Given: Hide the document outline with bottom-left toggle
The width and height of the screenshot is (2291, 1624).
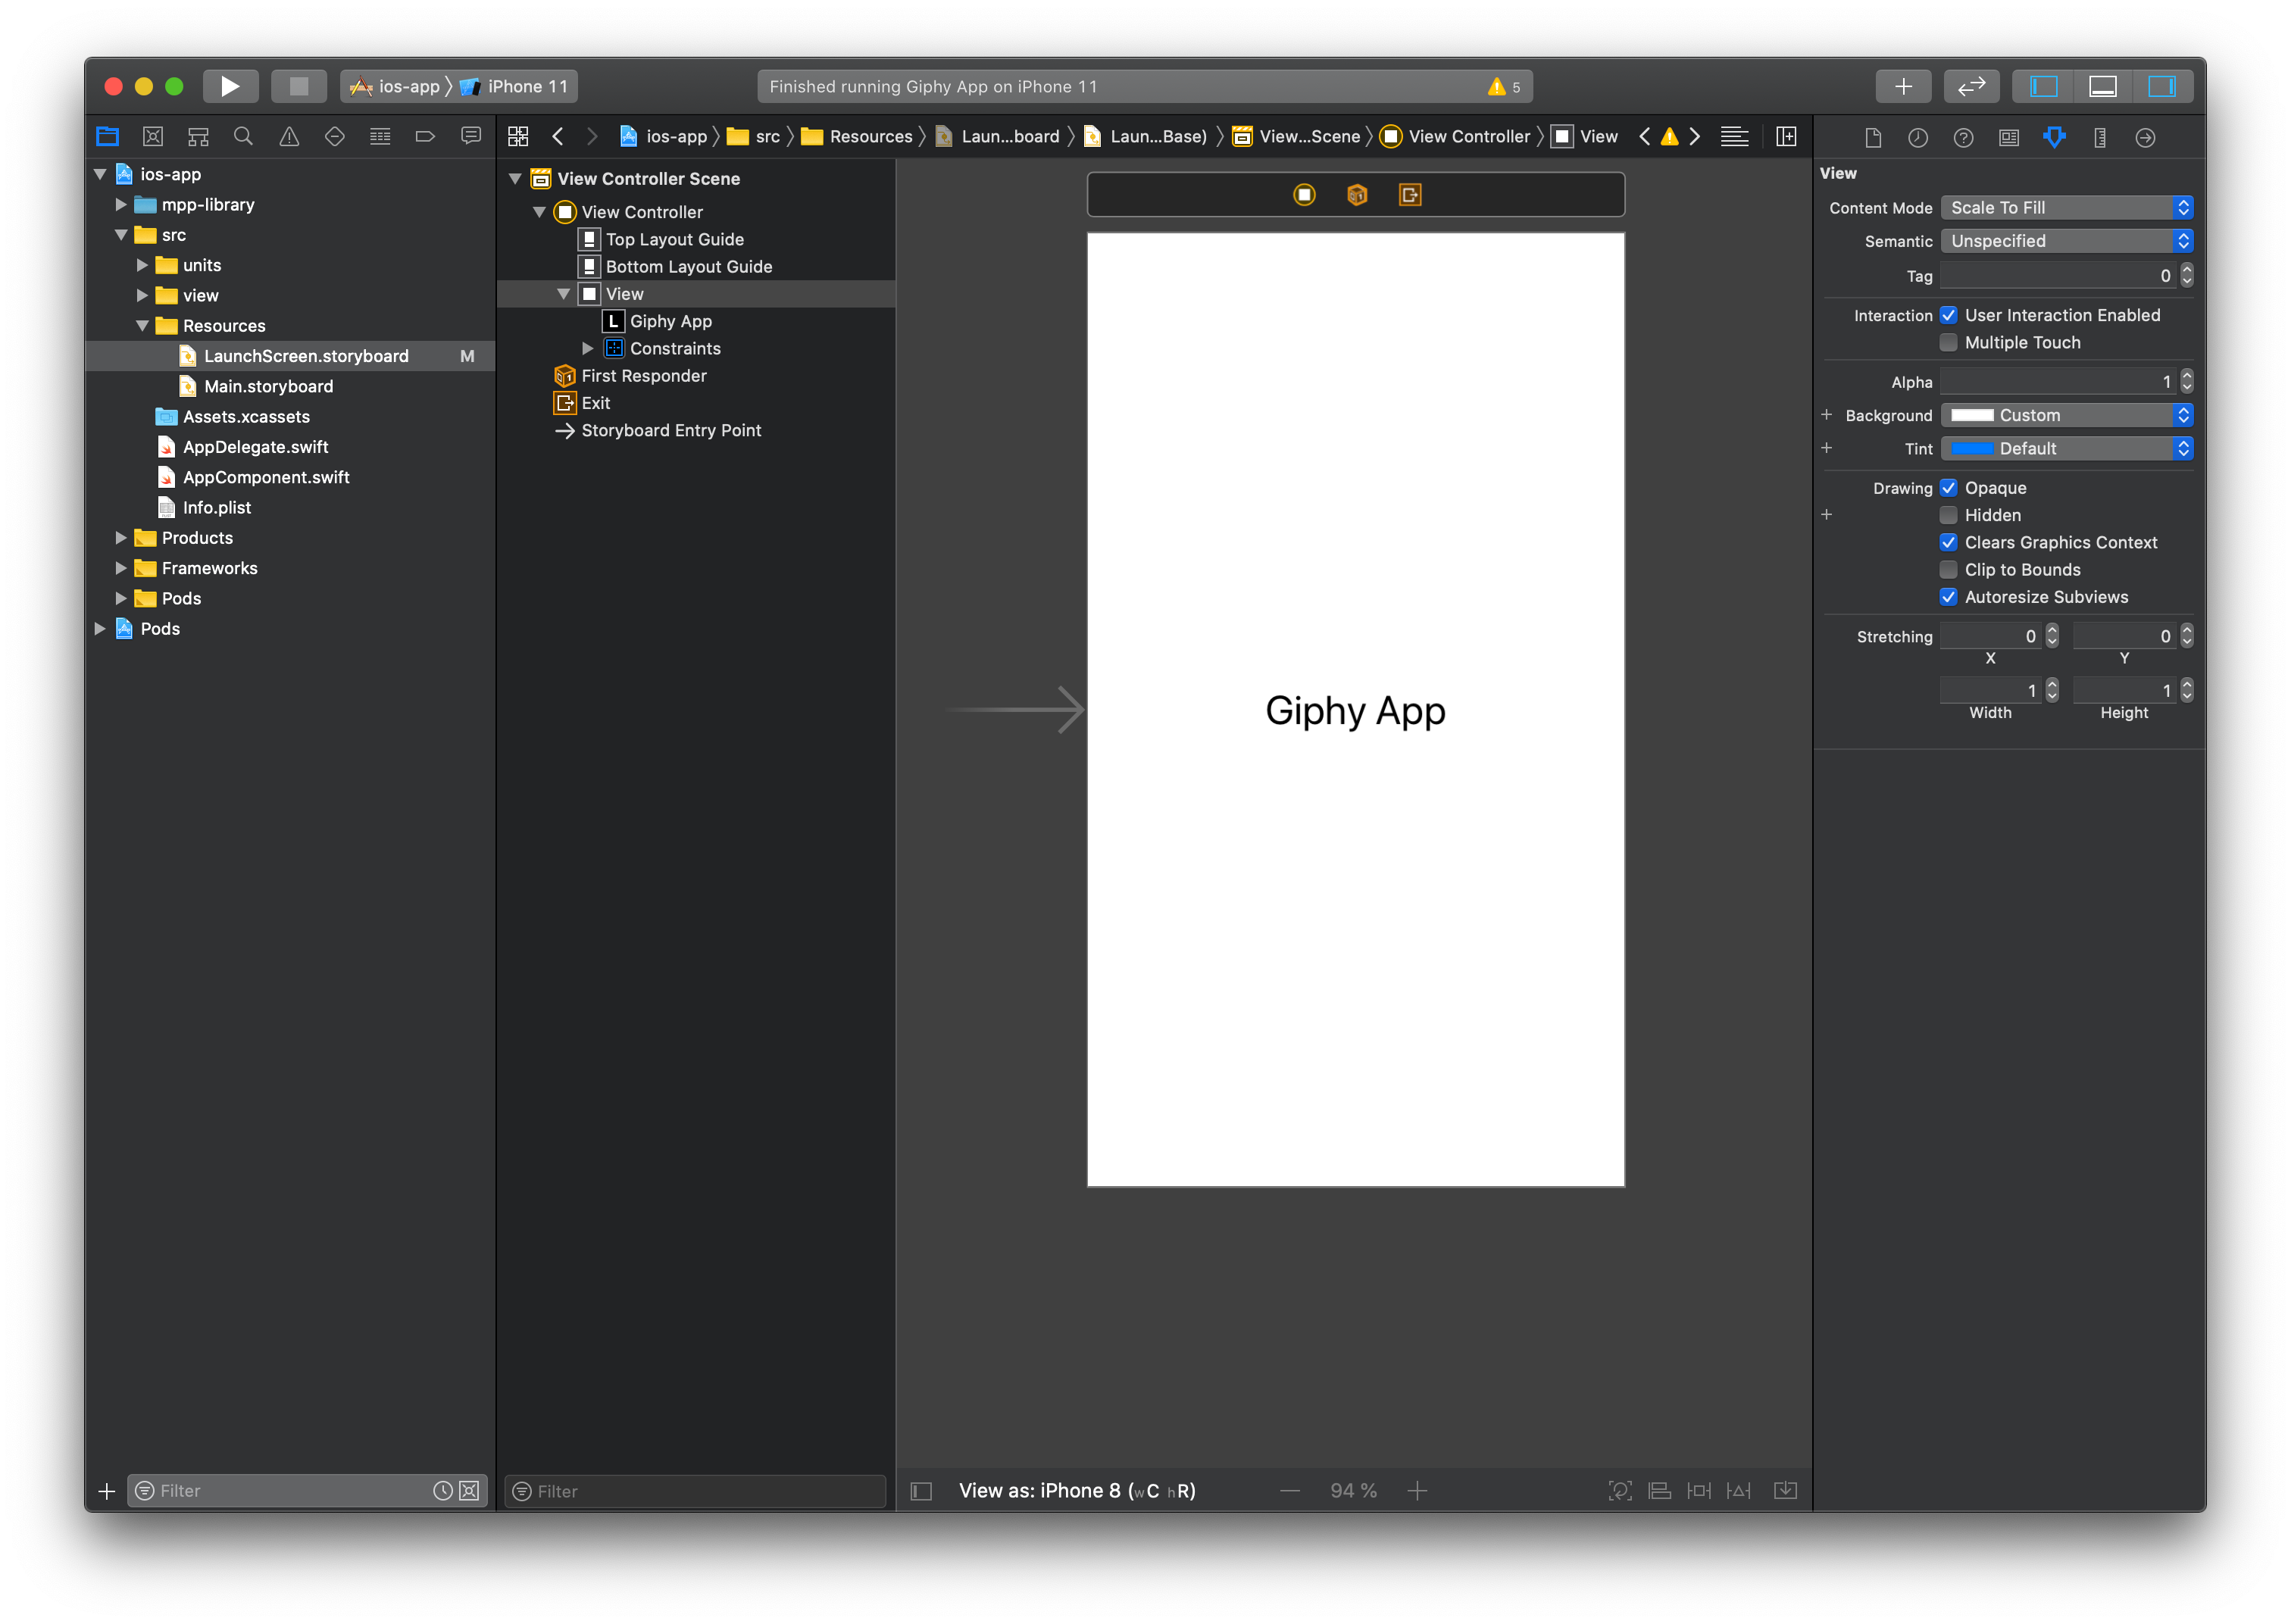Looking at the screenshot, I should 921,1491.
